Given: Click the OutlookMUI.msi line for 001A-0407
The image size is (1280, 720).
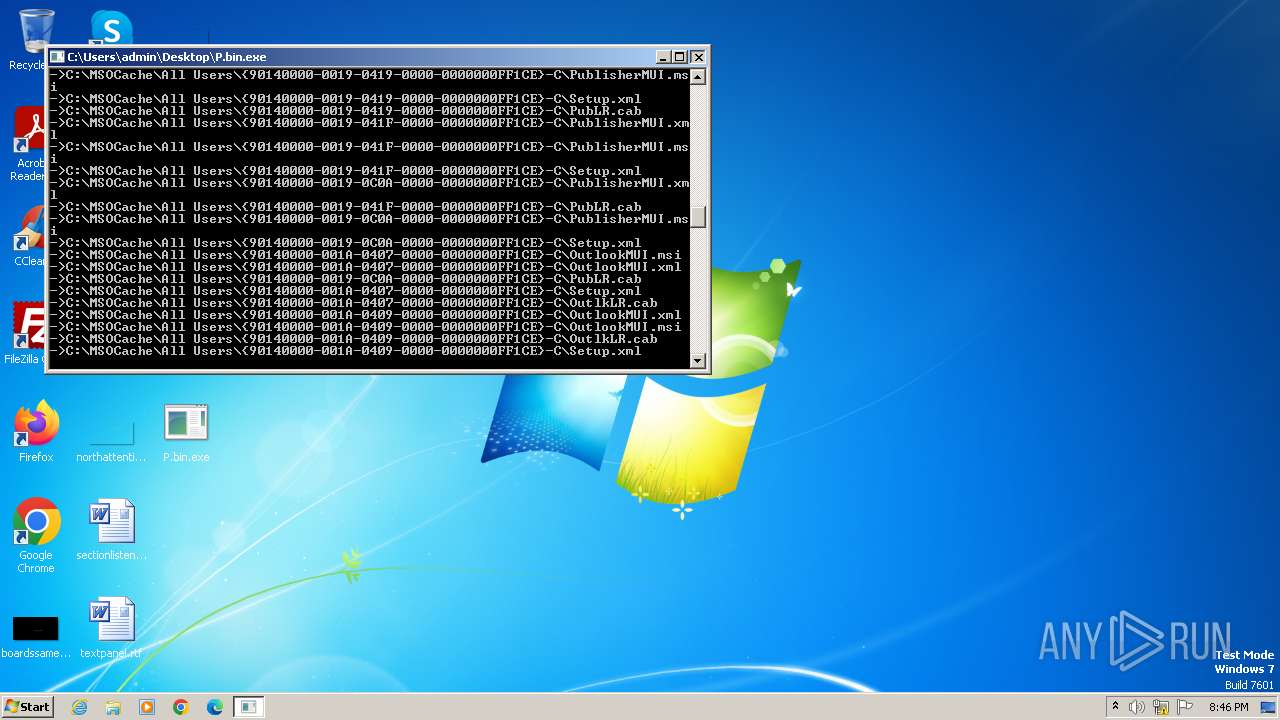Looking at the screenshot, I should click(x=367, y=255).
